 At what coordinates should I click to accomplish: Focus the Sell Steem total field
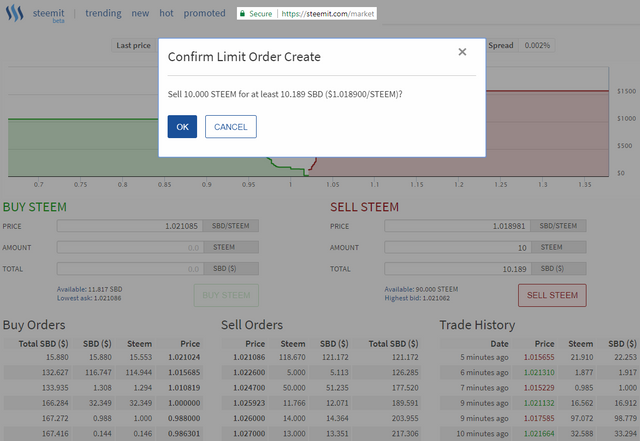(457, 269)
